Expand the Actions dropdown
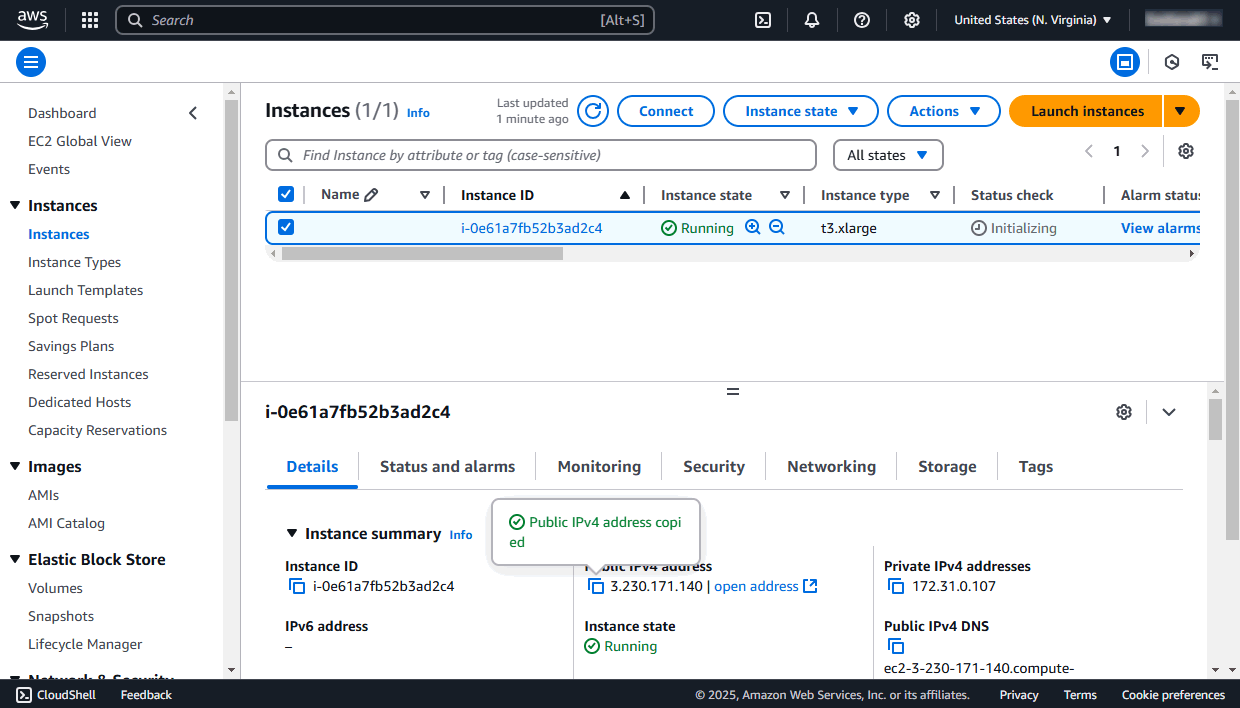 pos(943,111)
